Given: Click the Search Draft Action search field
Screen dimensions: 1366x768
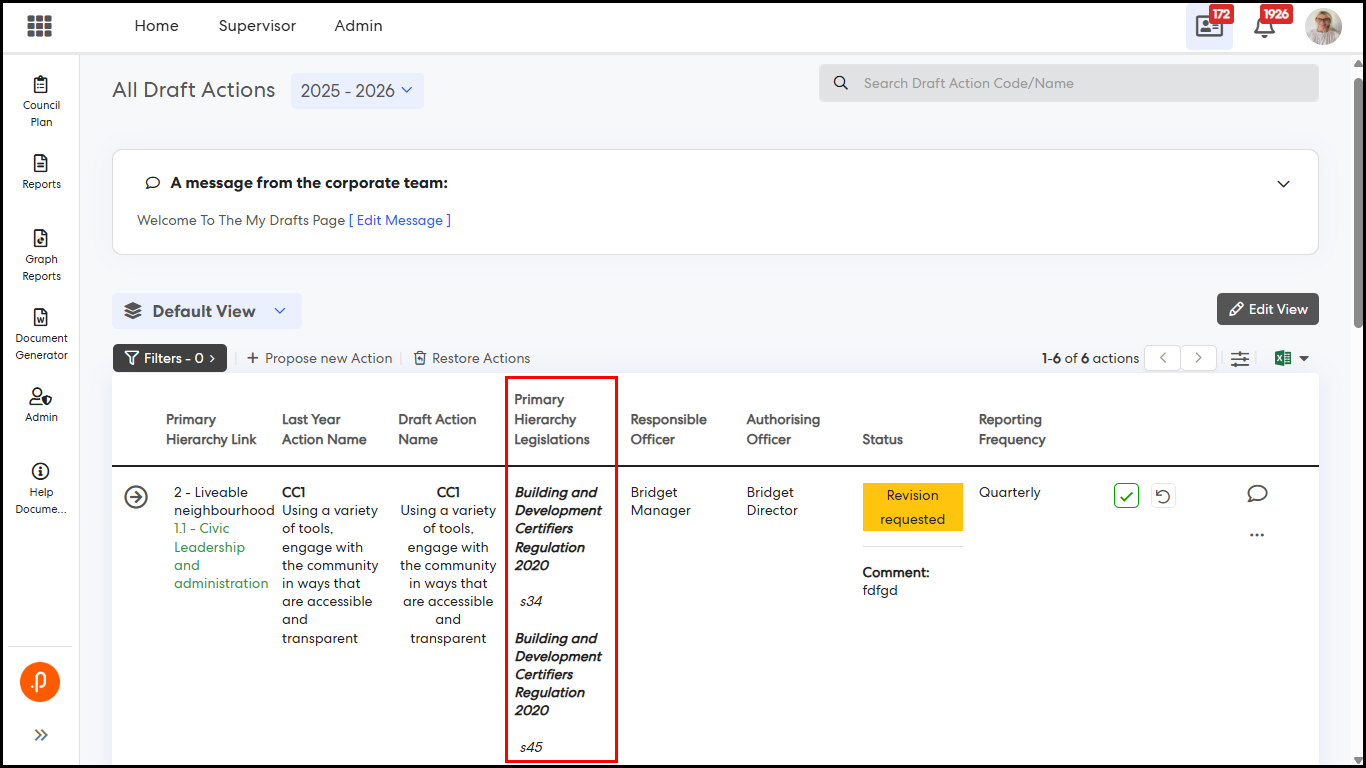Looking at the screenshot, I should point(1068,83).
